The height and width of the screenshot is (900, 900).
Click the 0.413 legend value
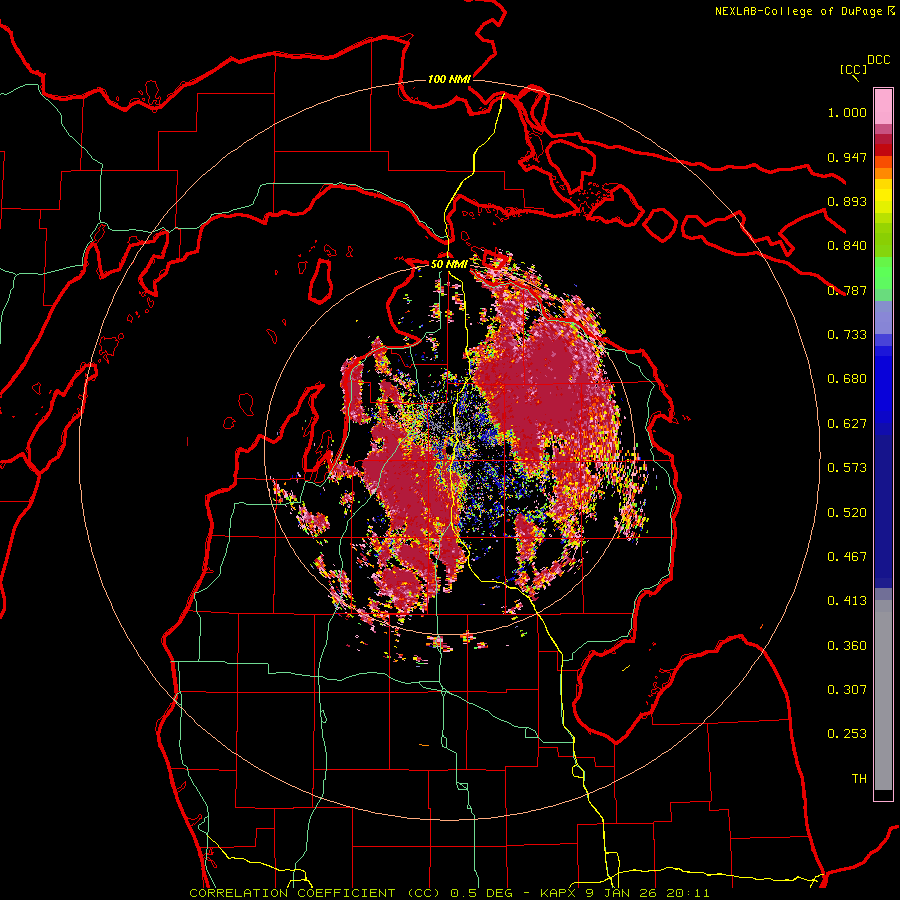847,601
